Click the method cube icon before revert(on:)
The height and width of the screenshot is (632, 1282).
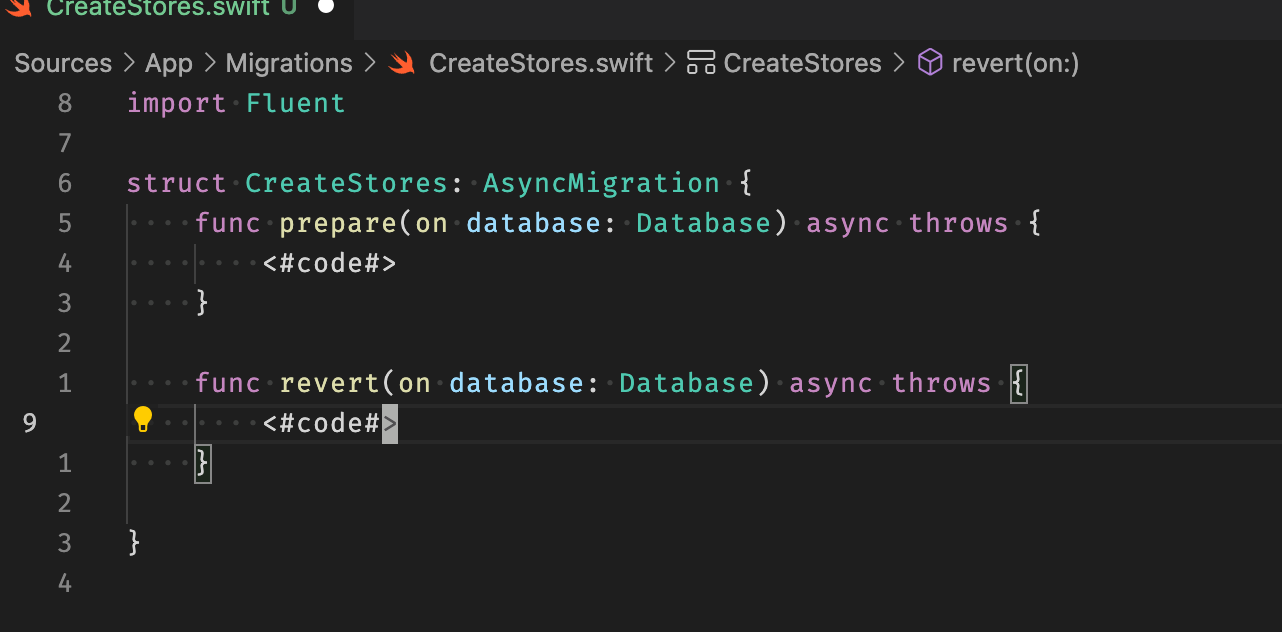(x=930, y=63)
